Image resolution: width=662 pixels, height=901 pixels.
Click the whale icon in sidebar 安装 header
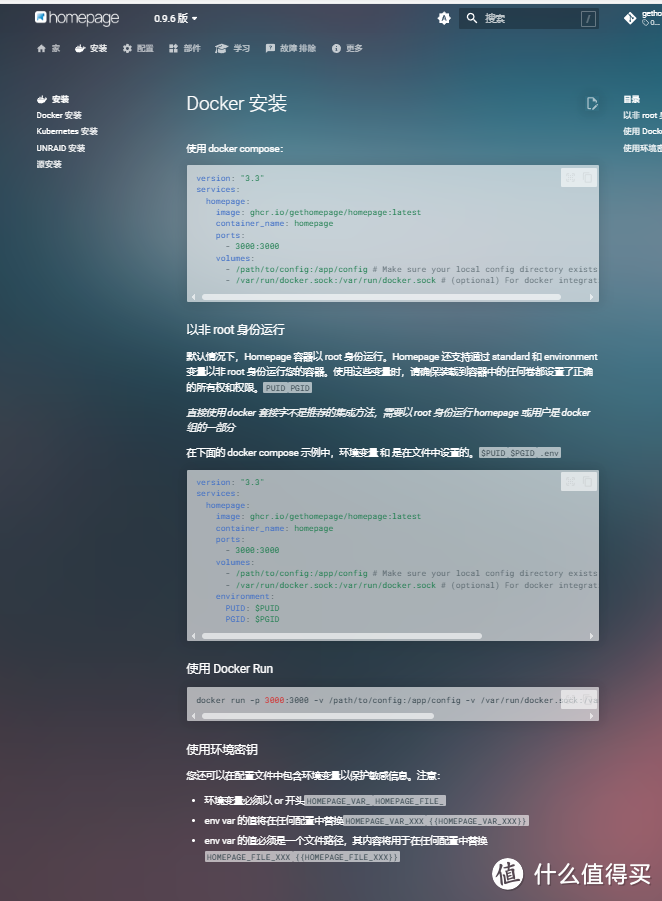[x=42, y=99]
